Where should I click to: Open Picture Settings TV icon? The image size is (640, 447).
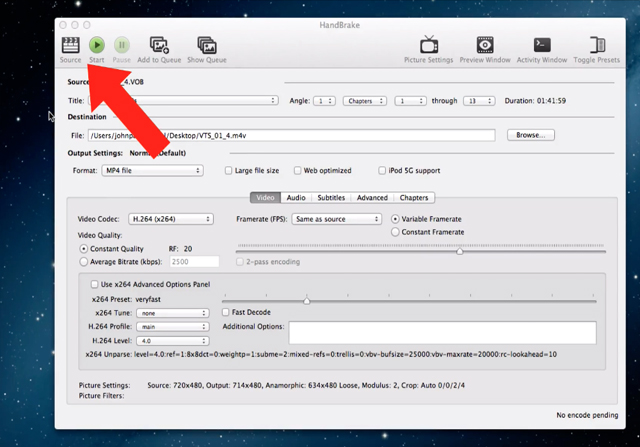[429, 44]
